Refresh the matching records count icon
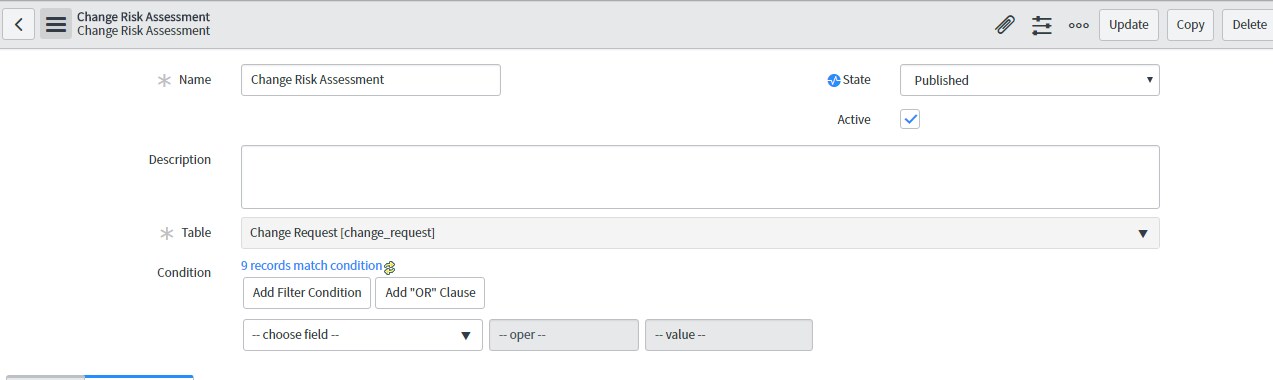 [x=390, y=267]
